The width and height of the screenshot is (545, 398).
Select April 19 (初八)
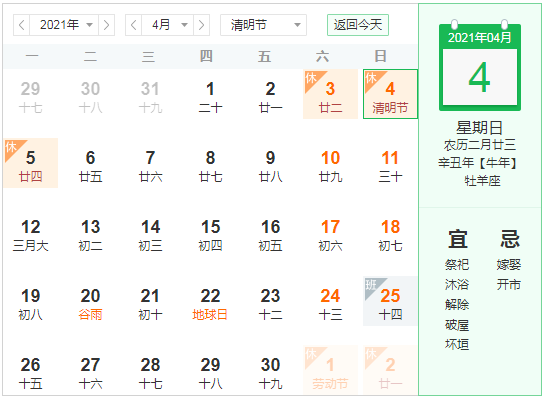pos(31,301)
